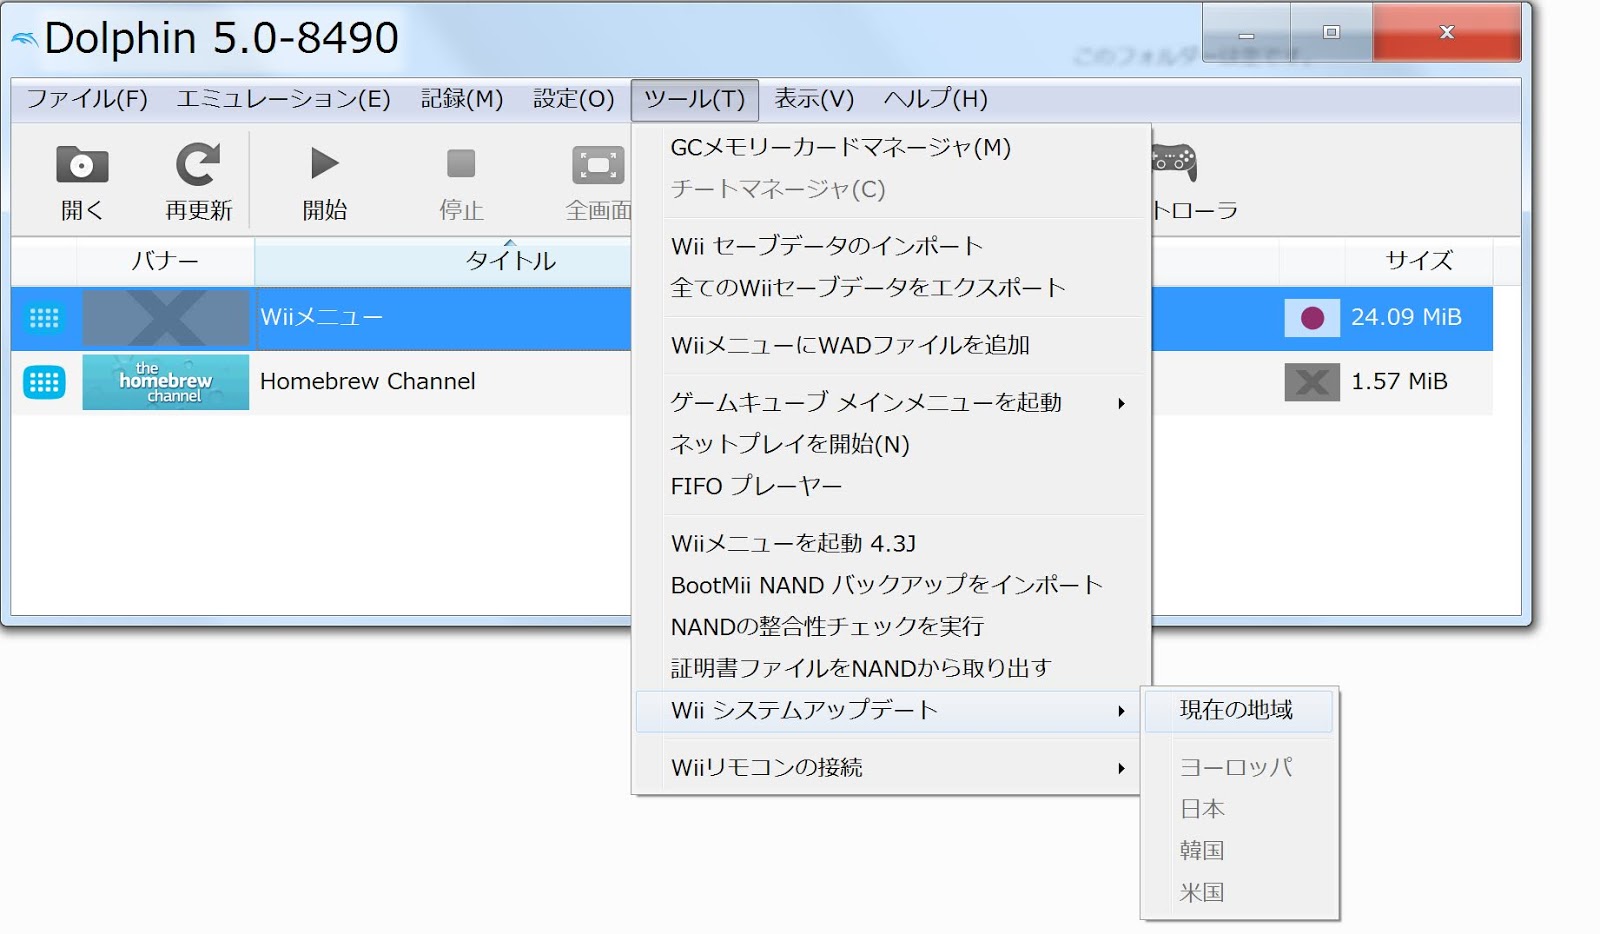Close the Dolphin window
Image resolution: width=1600 pixels, height=934 pixels.
click(1446, 33)
